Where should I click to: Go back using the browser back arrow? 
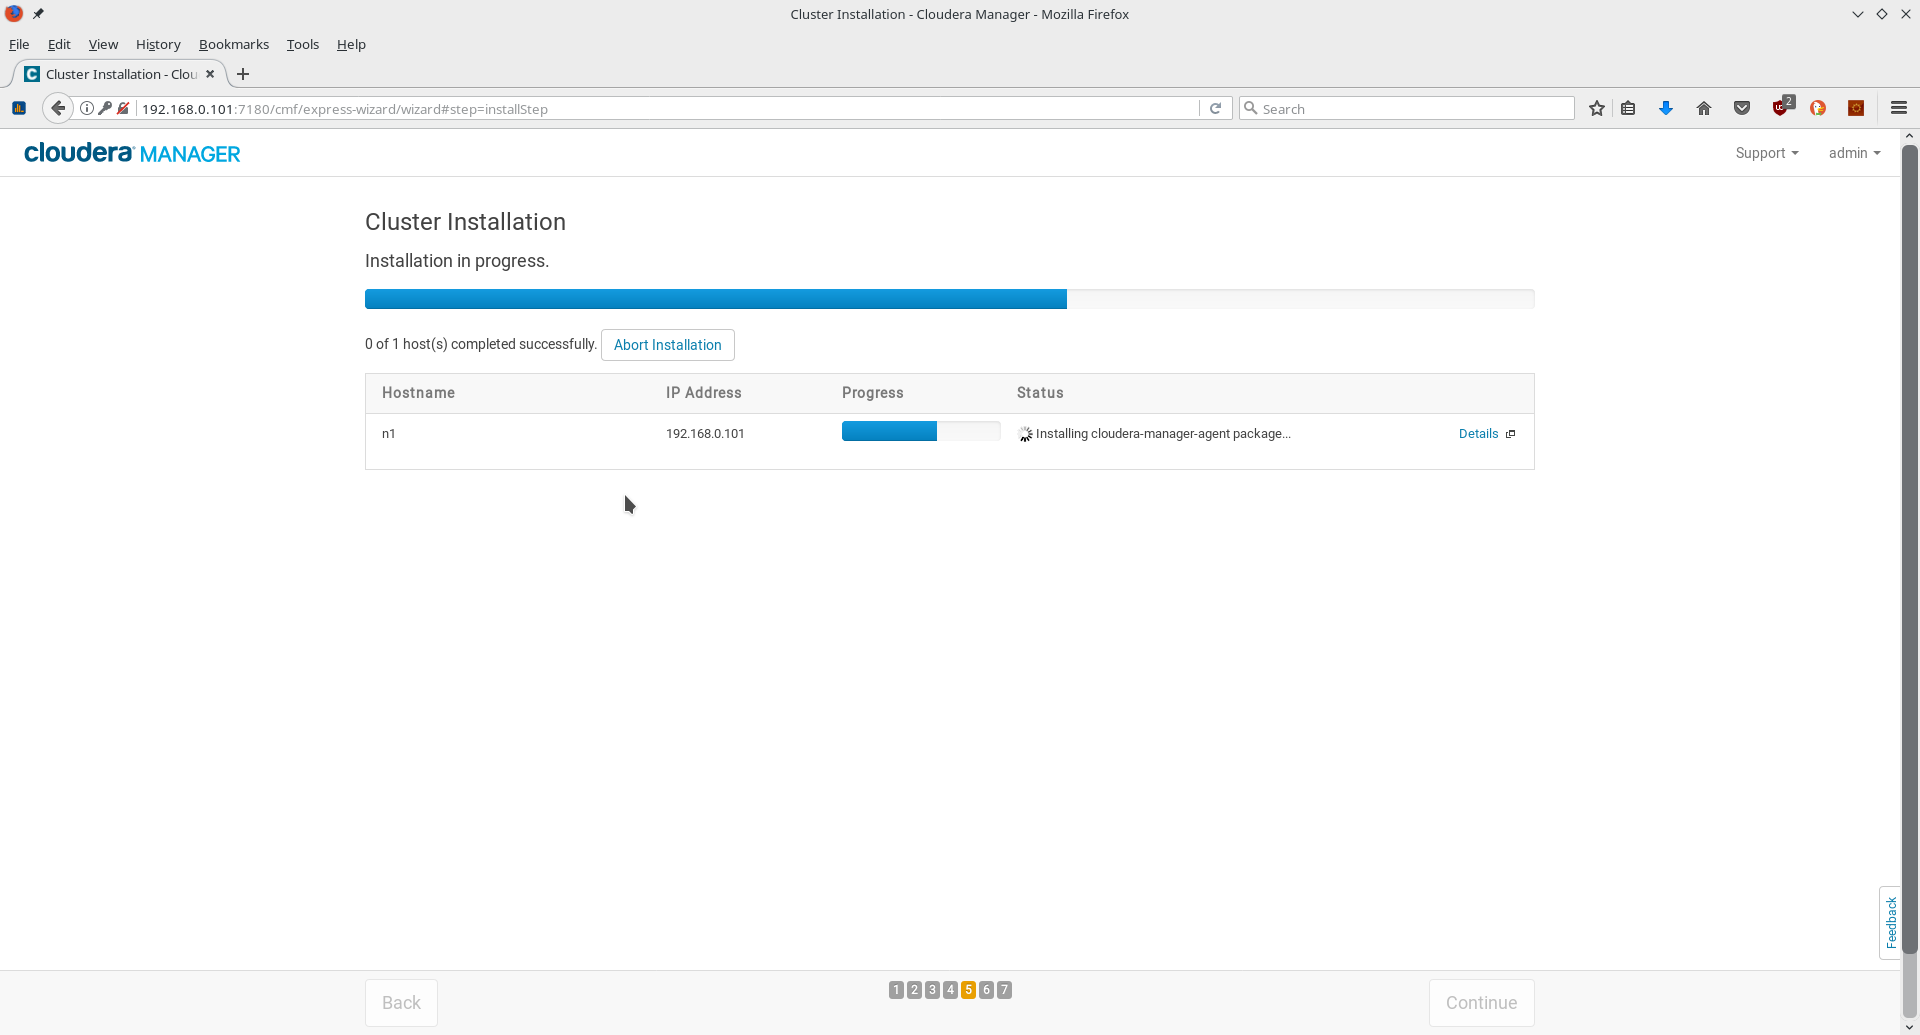point(58,108)
